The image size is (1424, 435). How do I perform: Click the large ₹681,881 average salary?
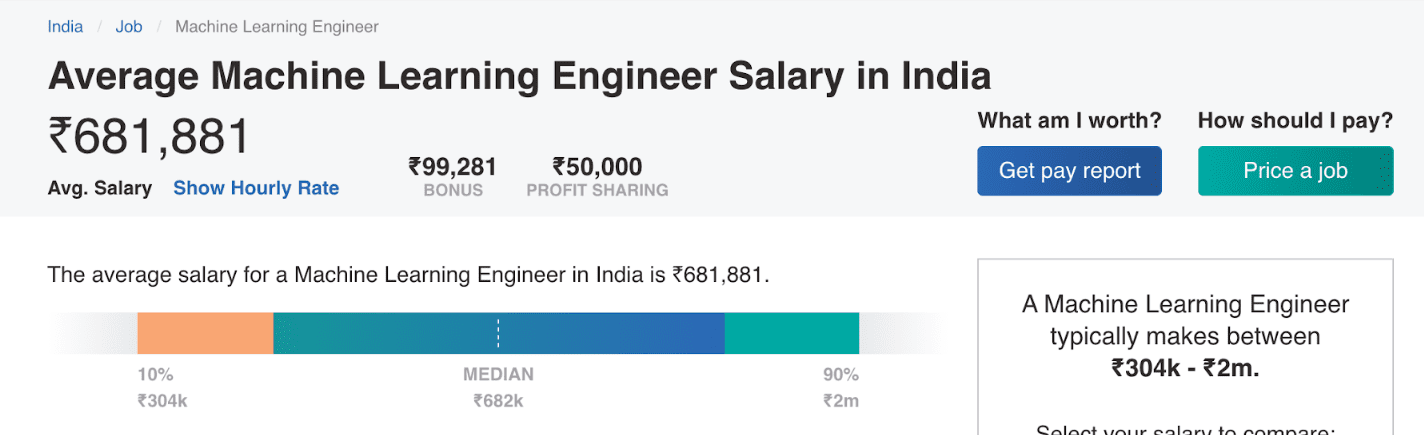coord(149,137)
